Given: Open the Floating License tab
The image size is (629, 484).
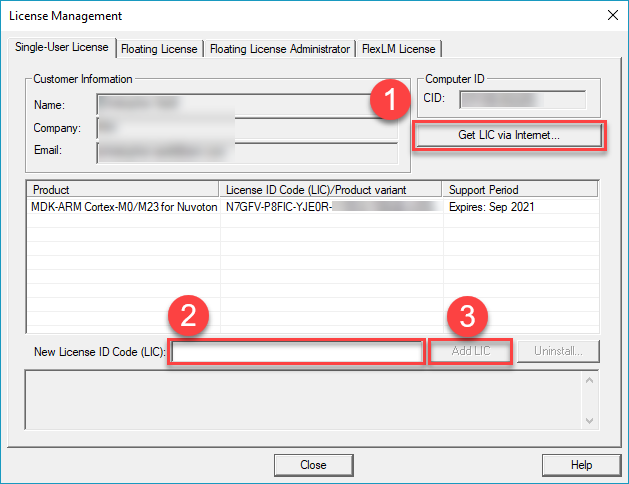Looking at the screenshot, I should [x=159, y=49].
